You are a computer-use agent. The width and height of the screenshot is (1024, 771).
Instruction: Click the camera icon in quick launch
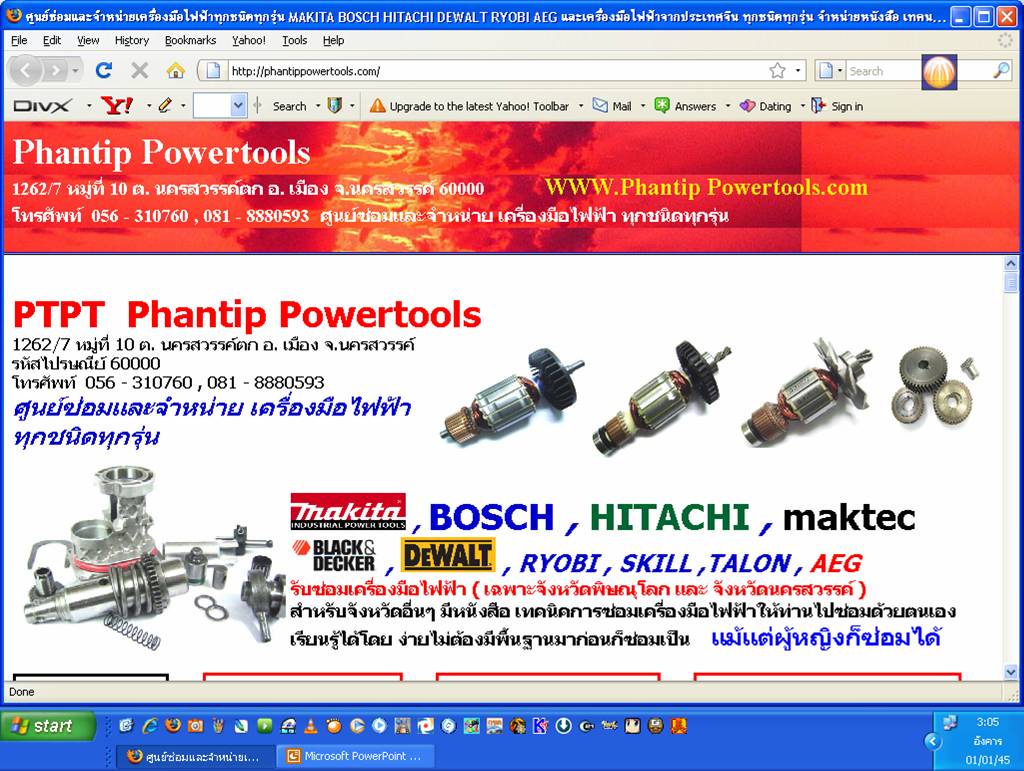coord(195,725)
